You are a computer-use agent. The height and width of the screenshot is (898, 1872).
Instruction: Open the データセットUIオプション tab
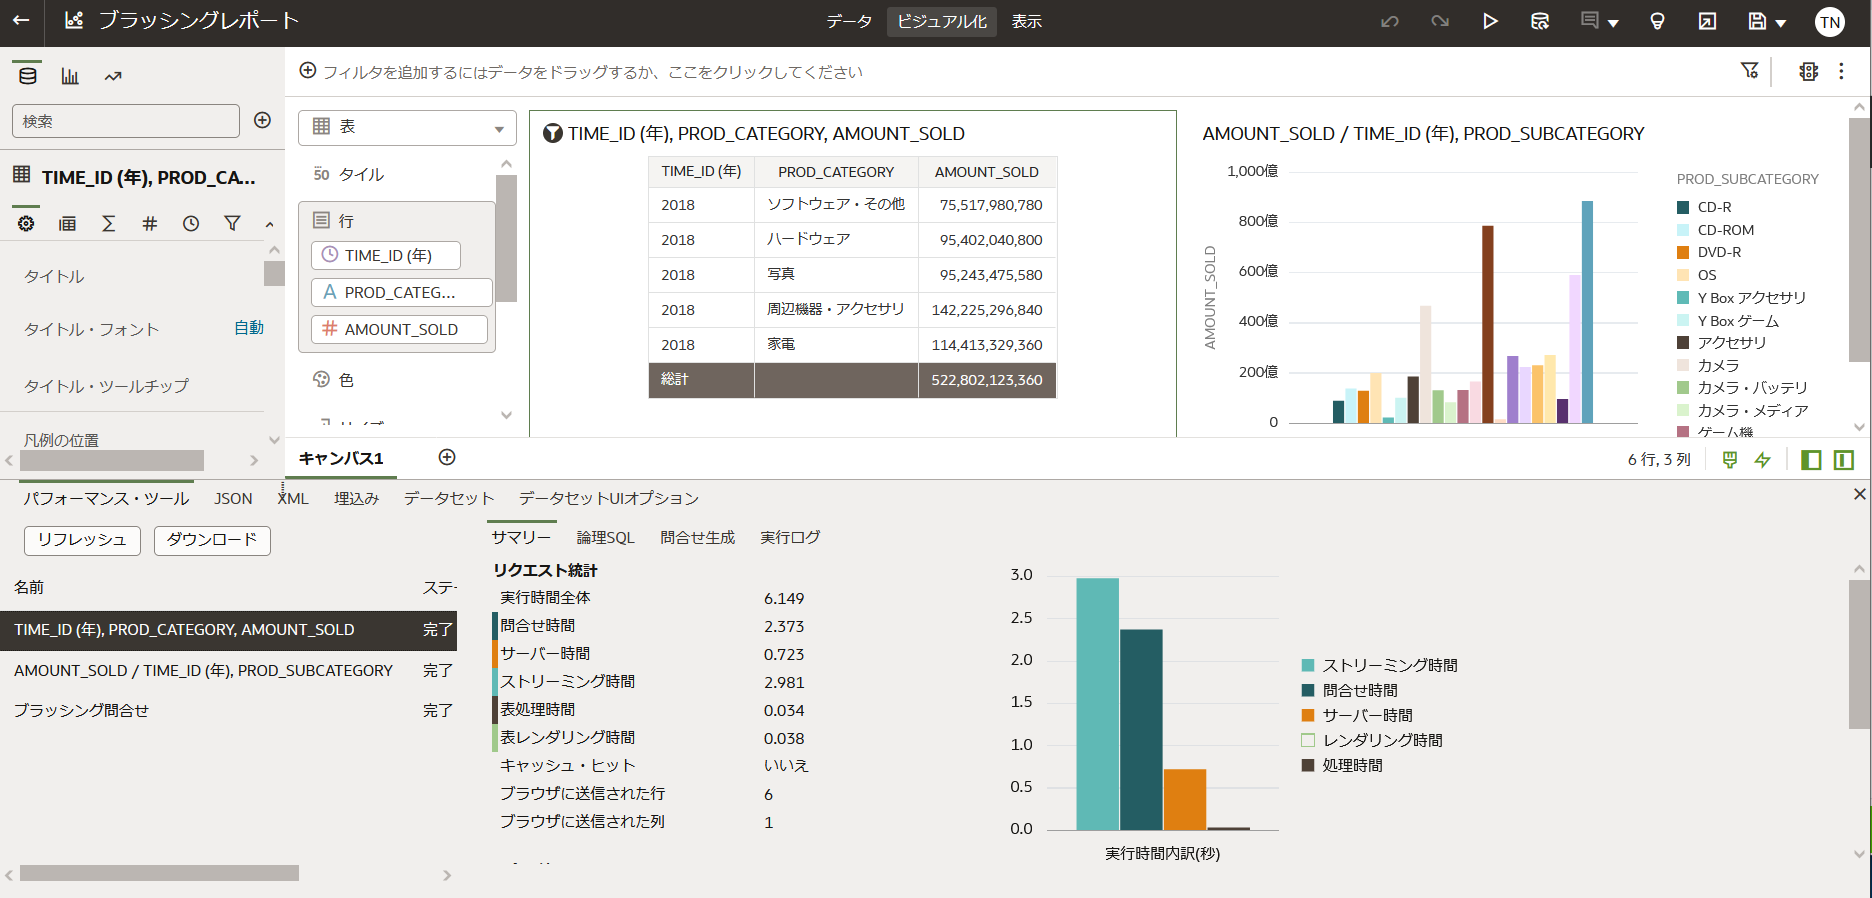pos(609,498)
